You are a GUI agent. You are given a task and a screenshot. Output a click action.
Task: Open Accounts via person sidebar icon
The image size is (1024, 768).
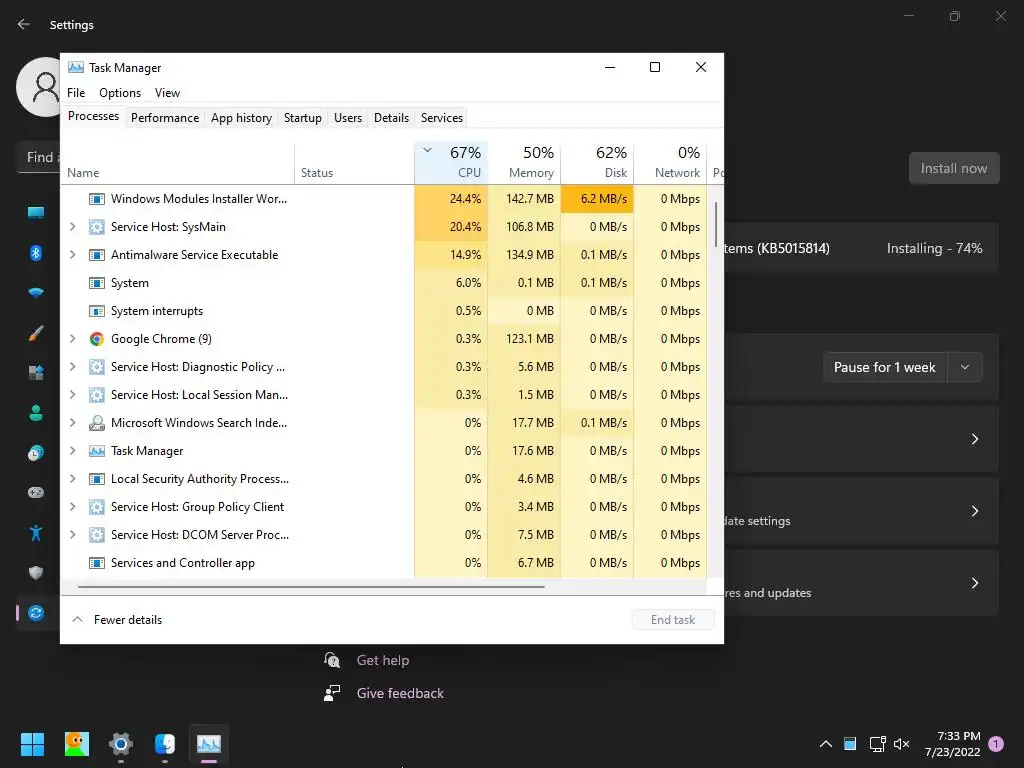tap(36, 413)
